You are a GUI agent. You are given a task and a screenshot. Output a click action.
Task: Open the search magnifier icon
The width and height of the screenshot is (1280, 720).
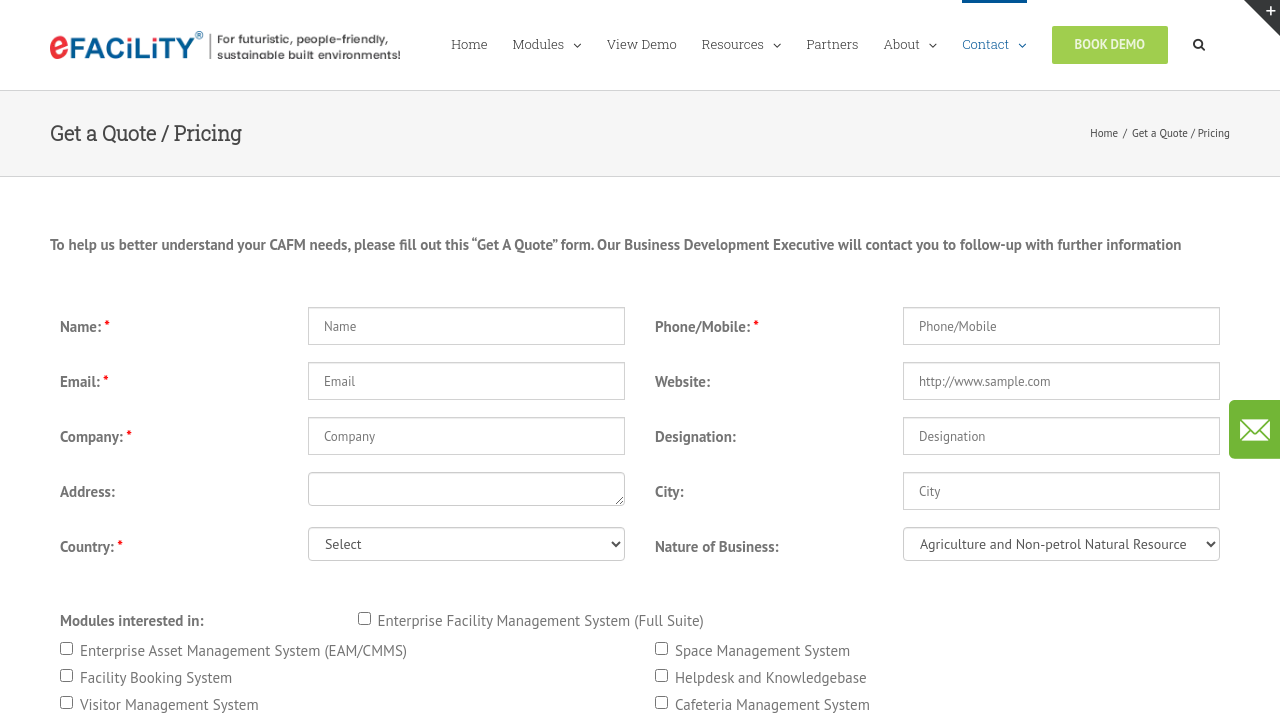pos(1199,45)
